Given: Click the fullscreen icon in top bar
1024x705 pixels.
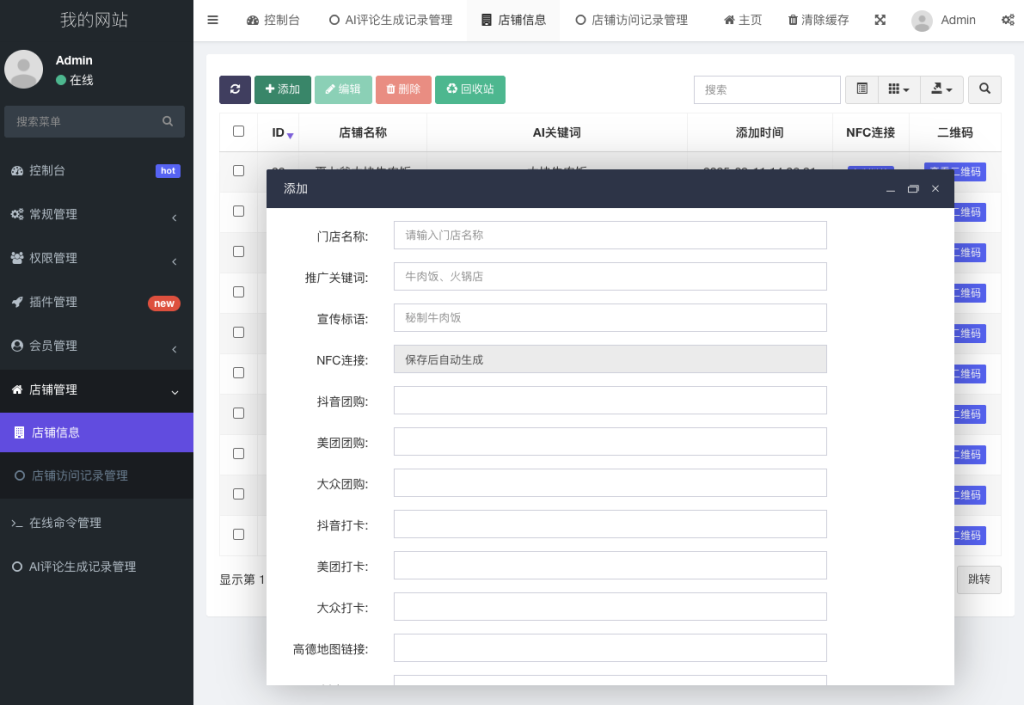Looking at the screenshot, I should pos(880,20).
